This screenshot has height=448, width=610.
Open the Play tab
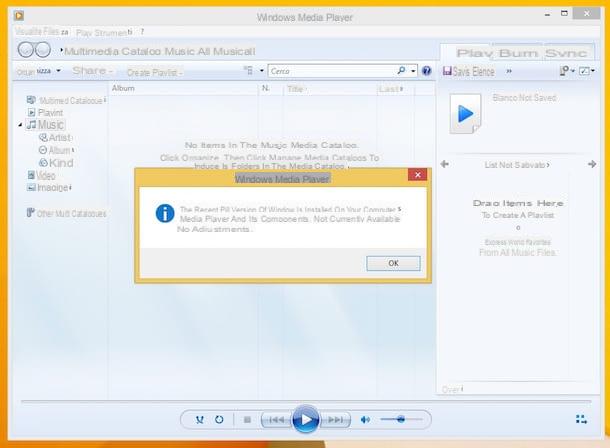475,53
